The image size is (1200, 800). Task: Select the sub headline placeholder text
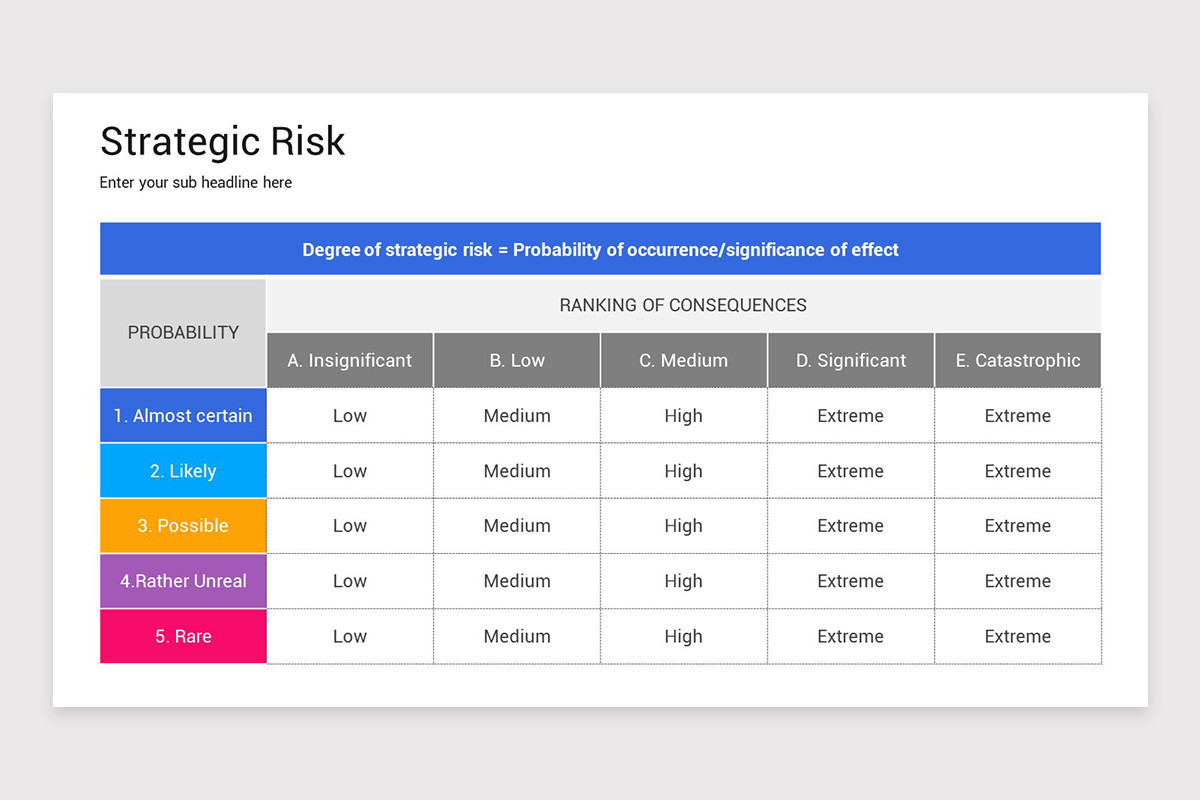[x=195, y=182]
